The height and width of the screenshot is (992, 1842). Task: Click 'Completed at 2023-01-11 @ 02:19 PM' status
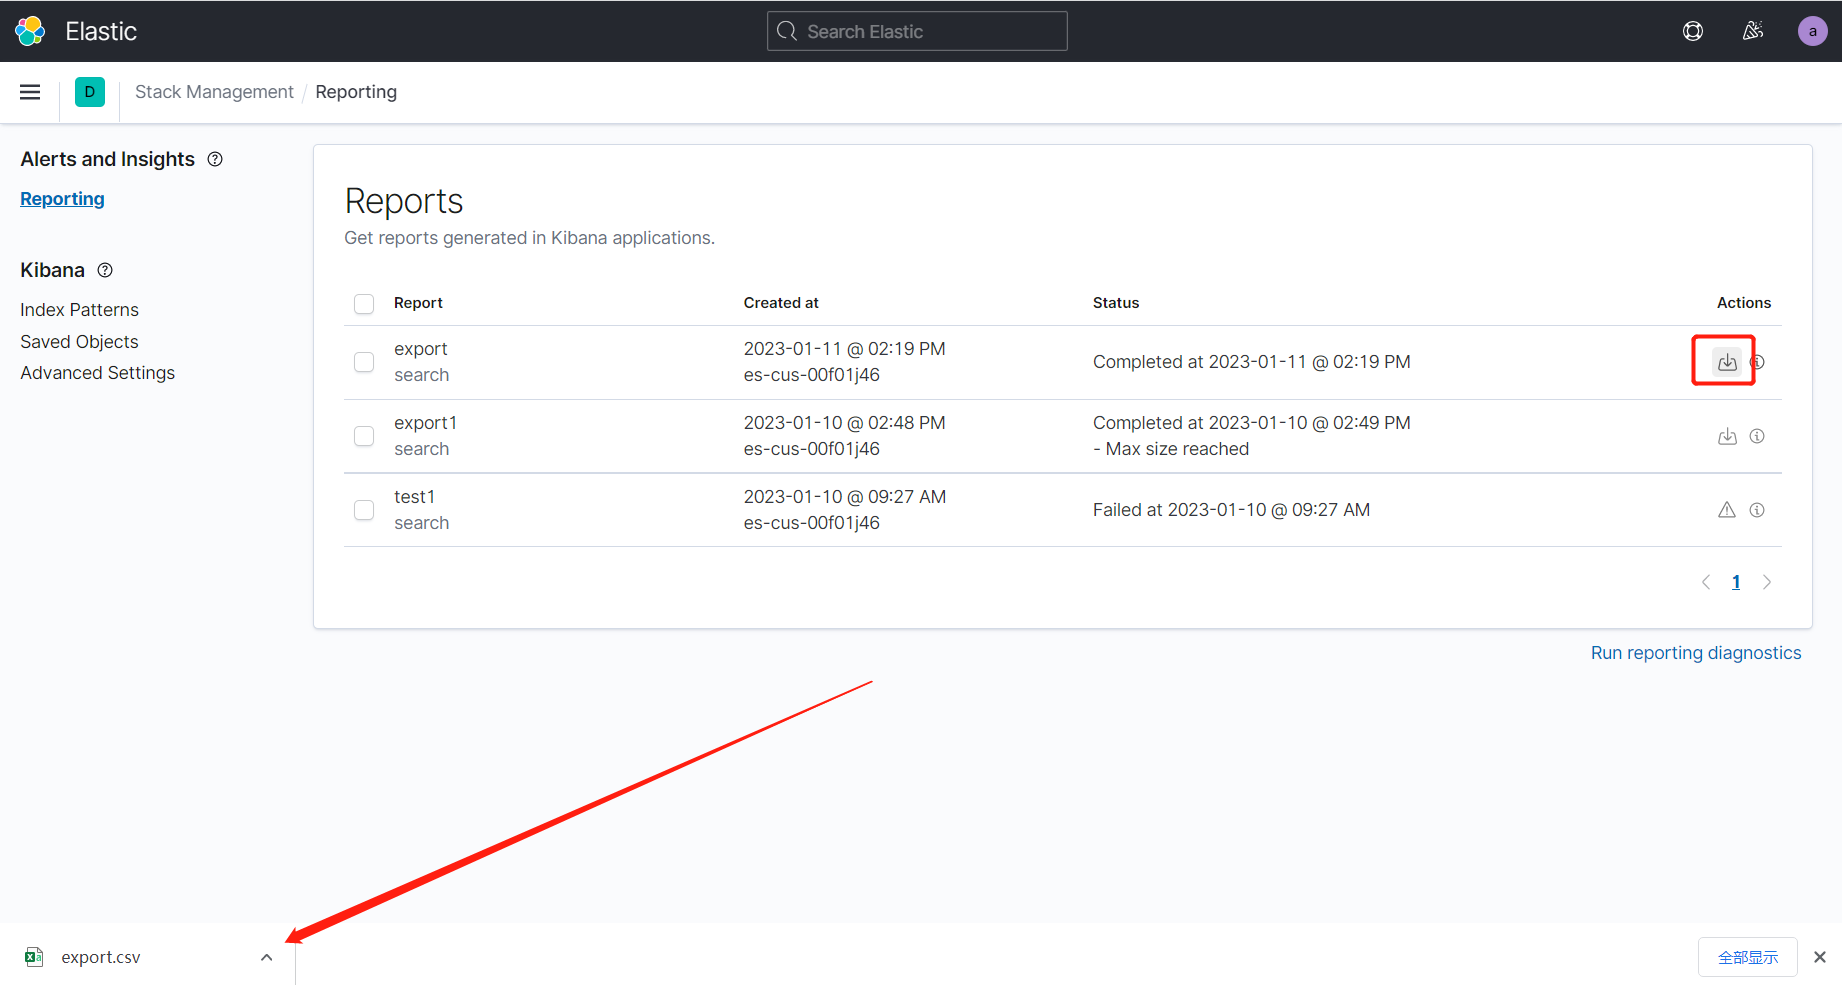[x=1251, y=362]
